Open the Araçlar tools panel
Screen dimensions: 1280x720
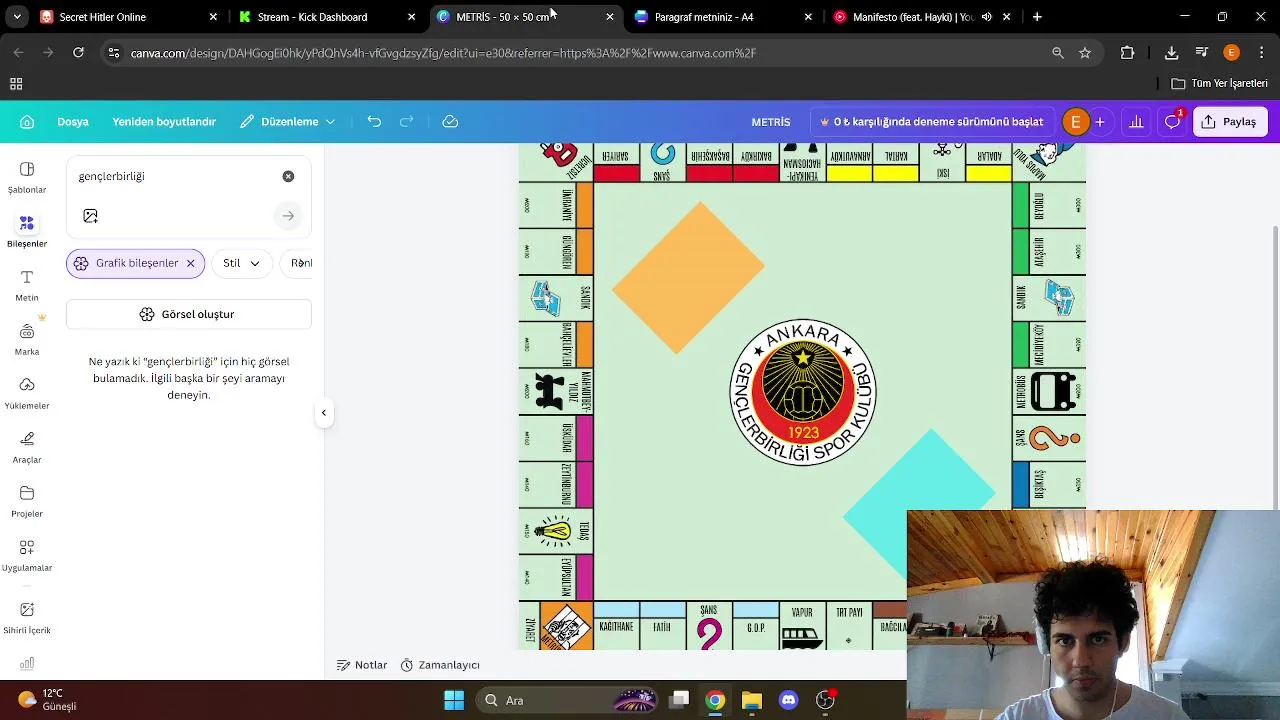(27, 447)
